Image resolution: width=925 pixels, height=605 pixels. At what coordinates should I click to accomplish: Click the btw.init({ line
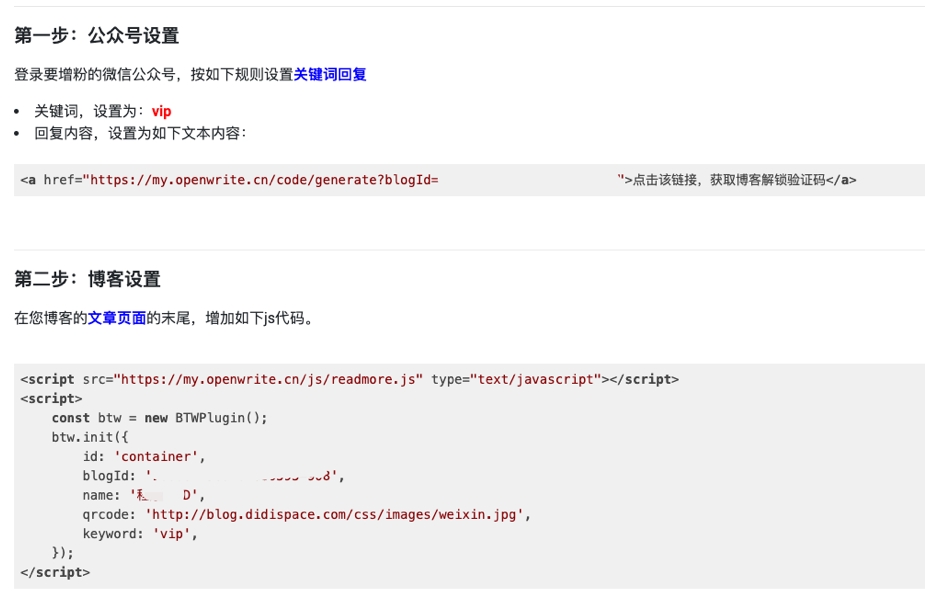point(90,437)
